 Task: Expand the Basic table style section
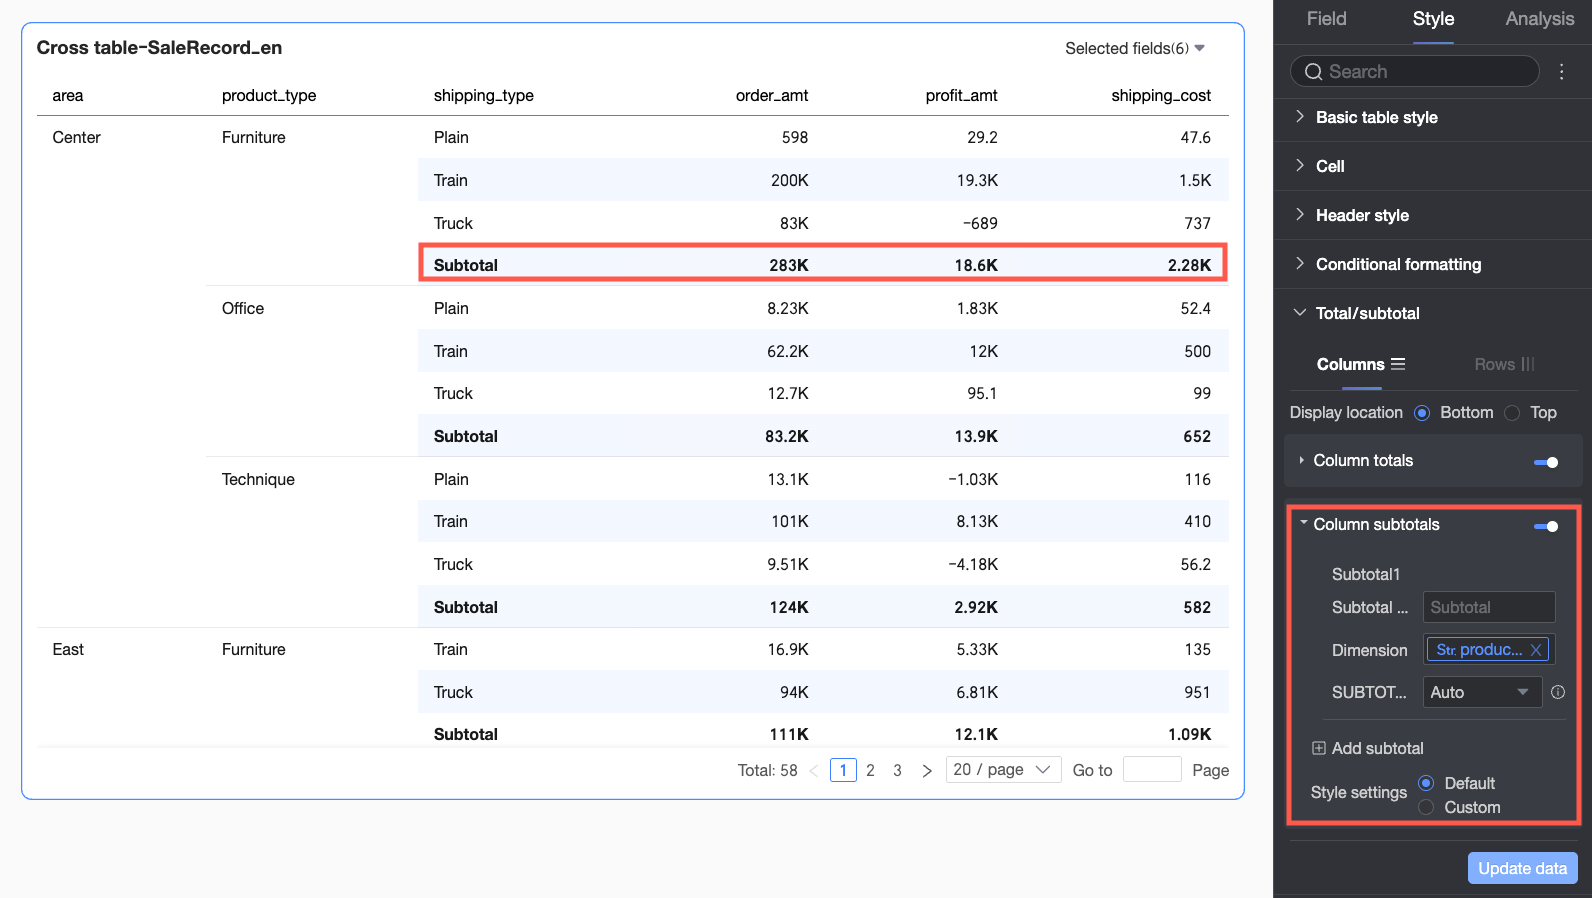point(1376,118)
